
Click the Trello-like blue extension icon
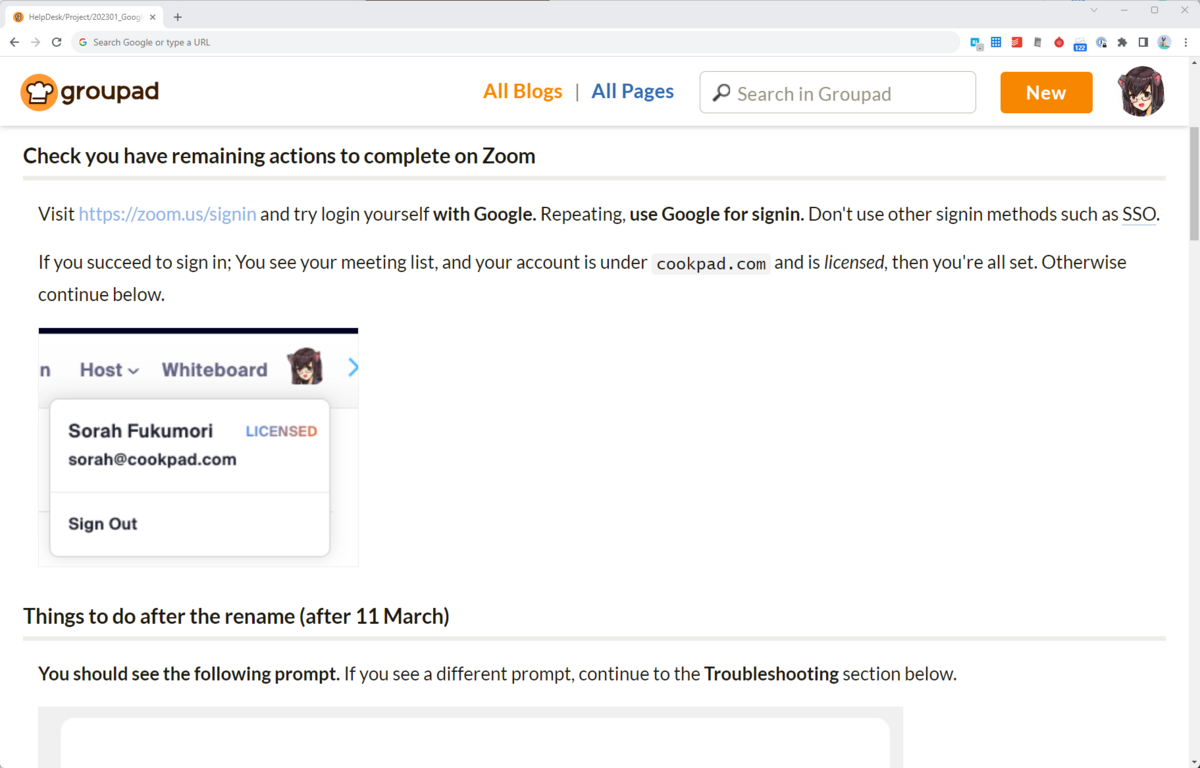976,43
